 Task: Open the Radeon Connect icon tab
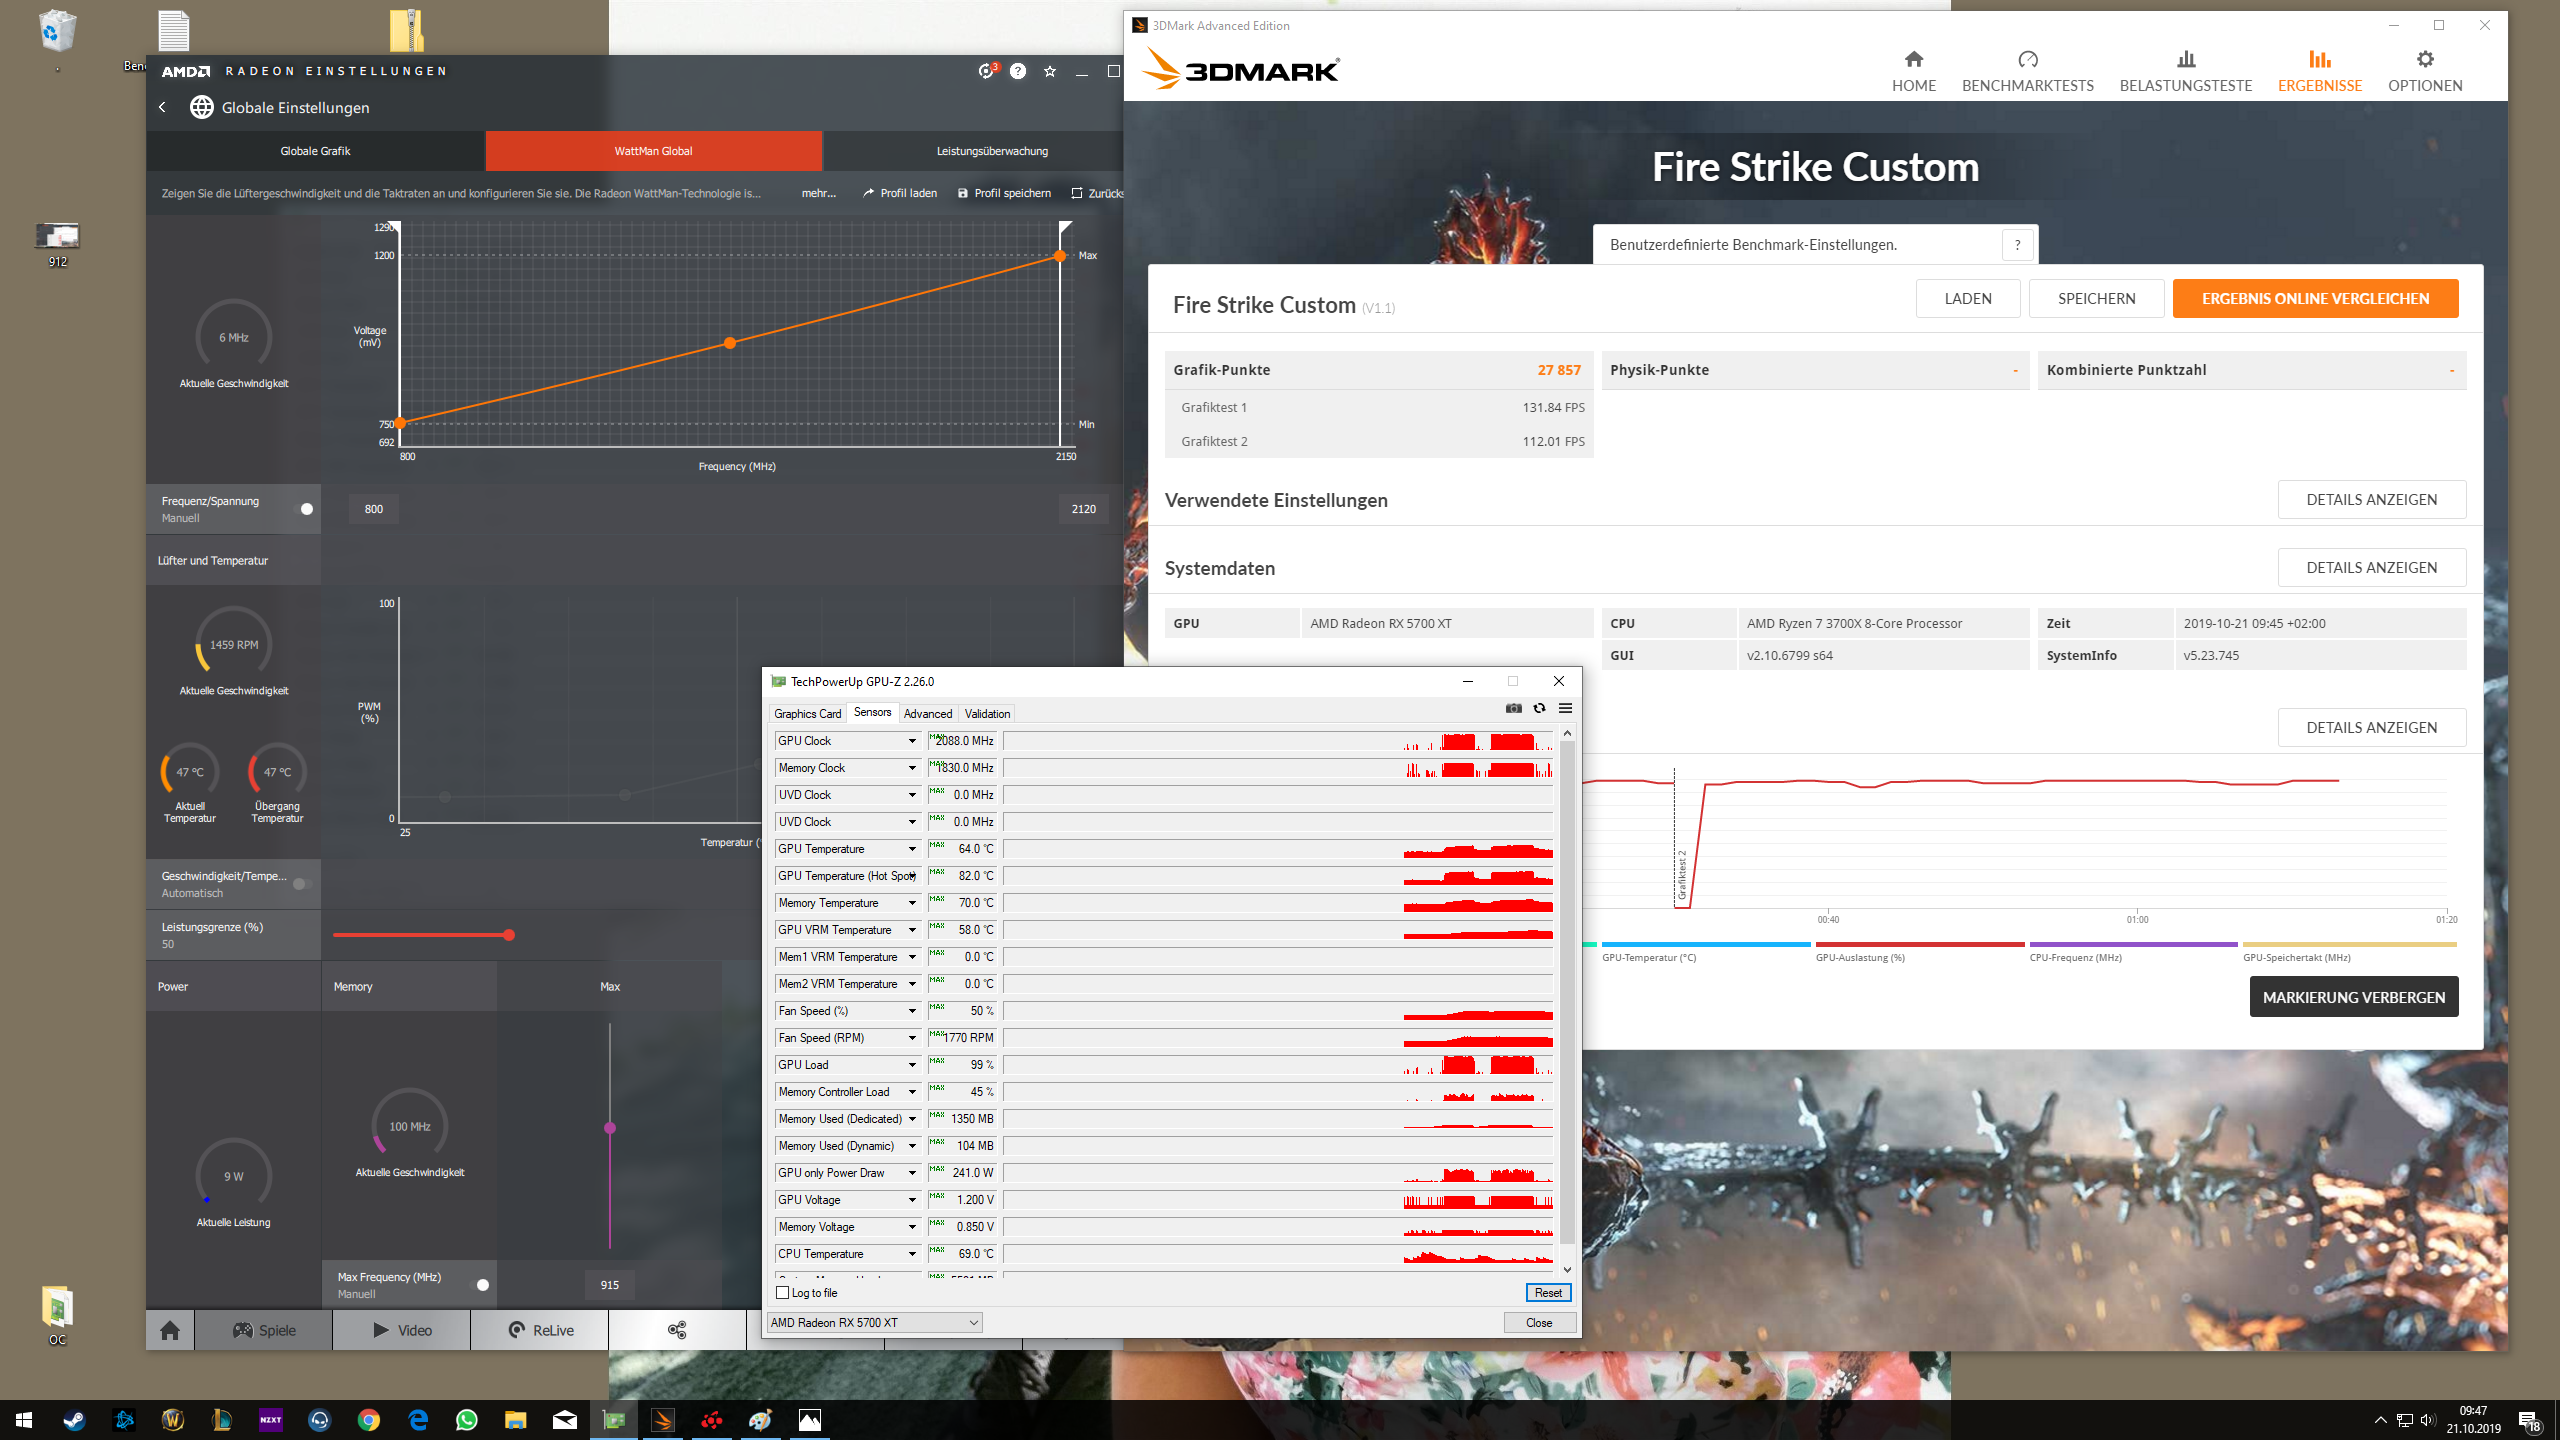pyautogui.click(x=677, y=1330)
